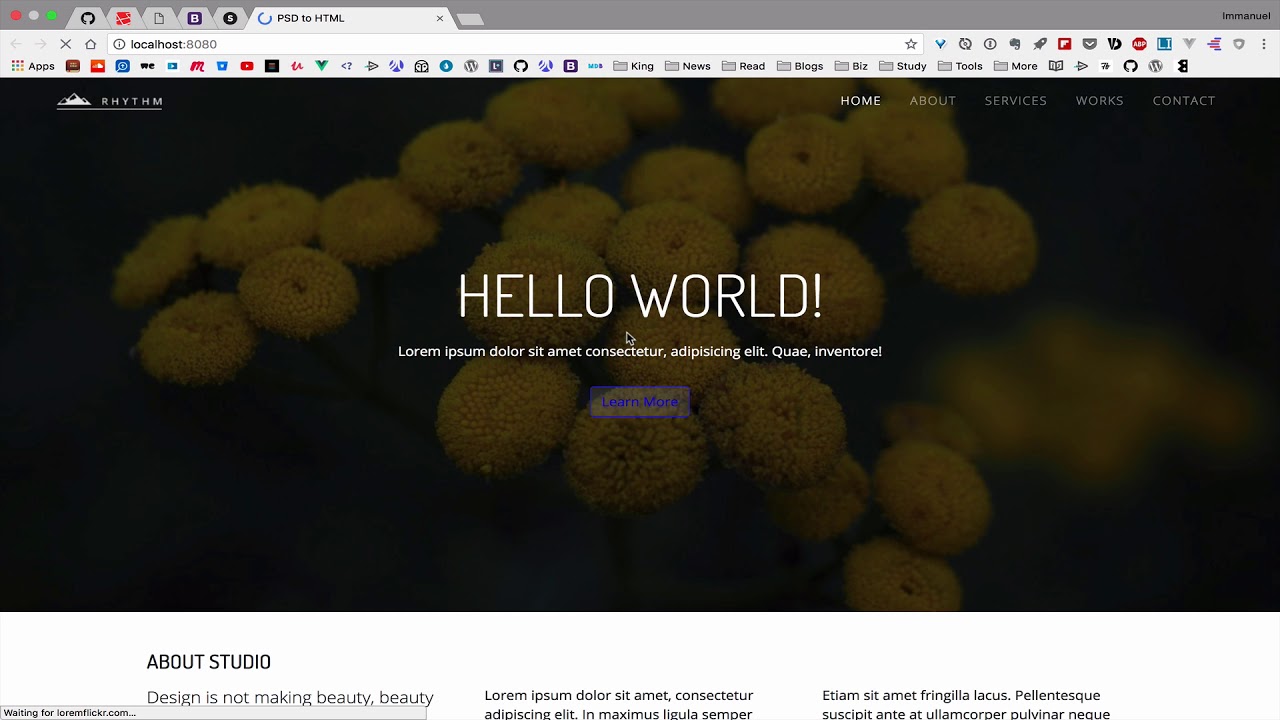
Task: Click the ABOUT STUDIO heading
Action: [209, 662]
